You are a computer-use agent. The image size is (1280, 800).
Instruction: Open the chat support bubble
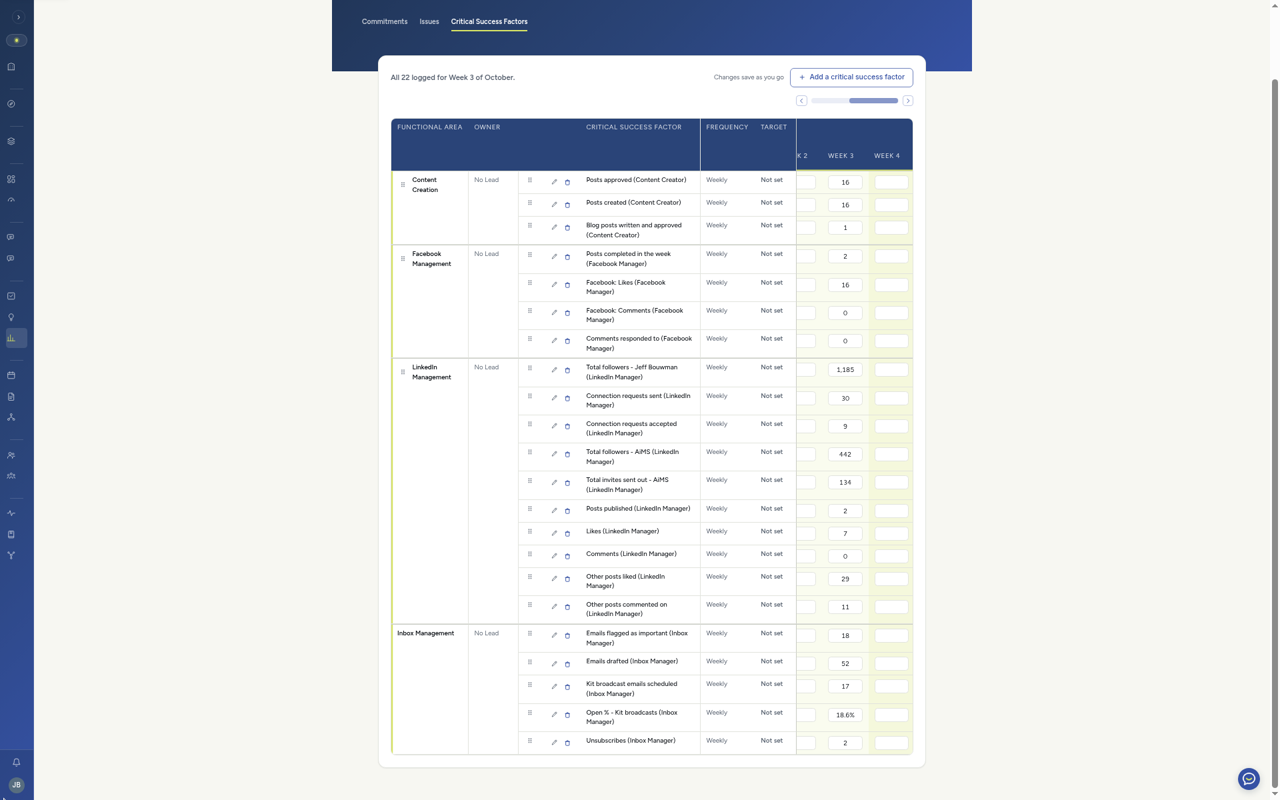pos(1249,779)
